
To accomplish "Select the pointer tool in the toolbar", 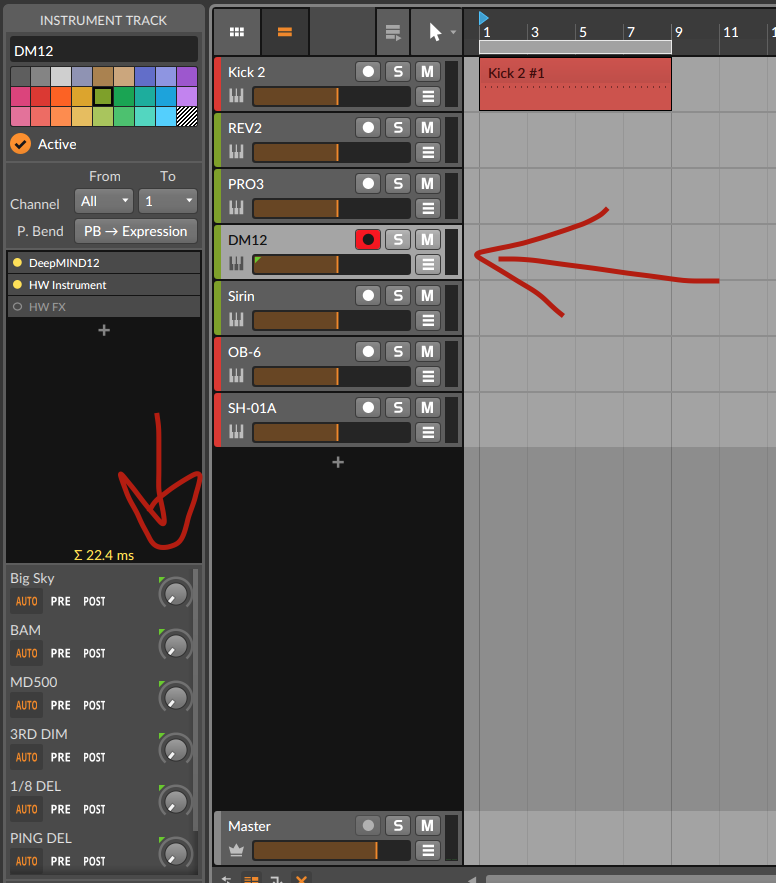I will (x=435, y=32).
